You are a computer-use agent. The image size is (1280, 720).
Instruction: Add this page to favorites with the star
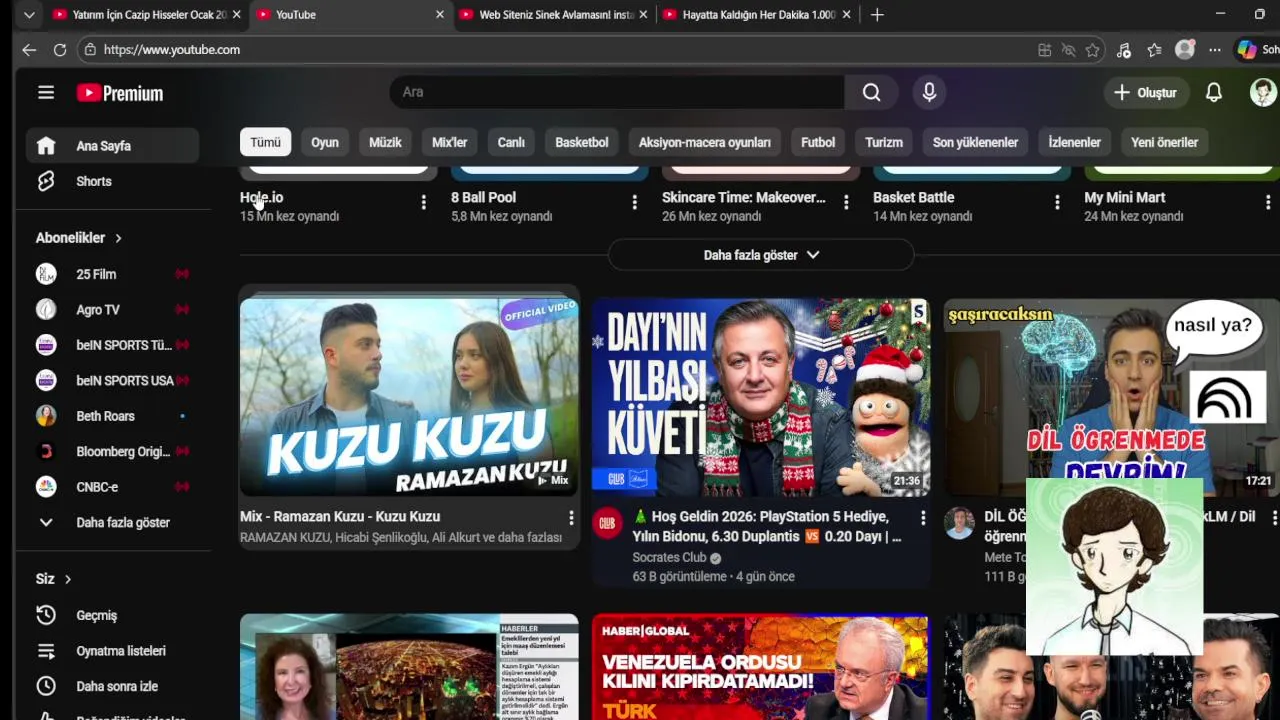tap(1093, 50)
